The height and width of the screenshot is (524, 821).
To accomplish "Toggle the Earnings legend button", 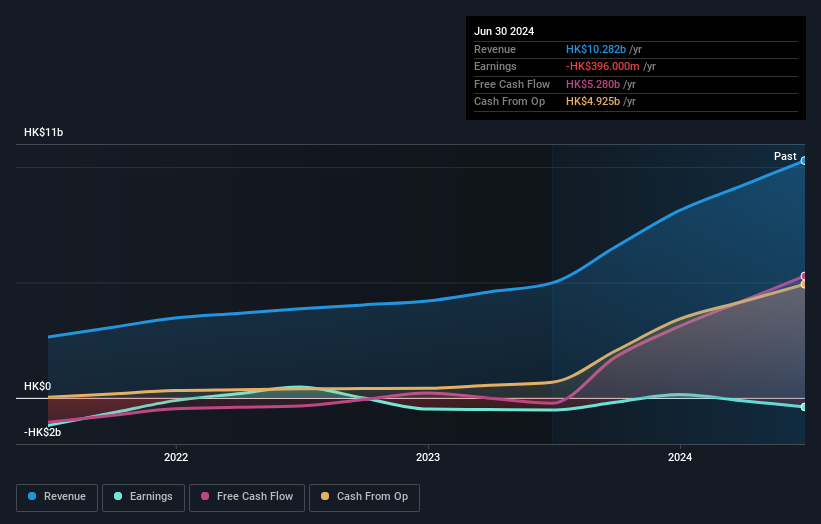I will point(143,497).
